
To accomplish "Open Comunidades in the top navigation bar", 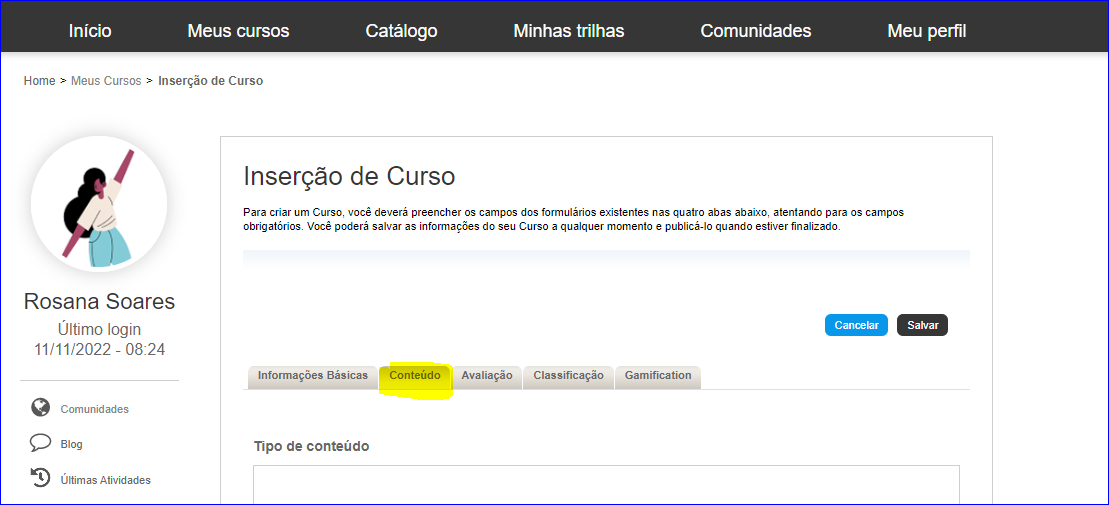I will (x=755, y=31).
